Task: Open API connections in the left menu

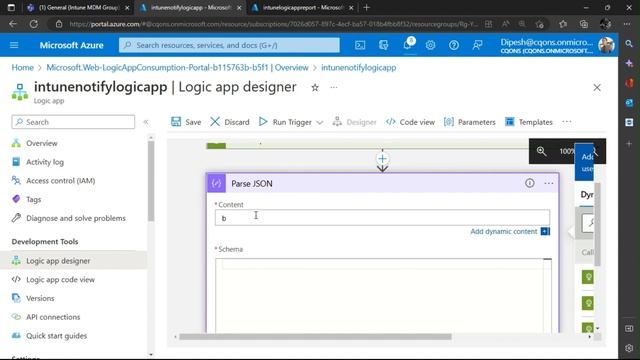Action: click(x=53, y=317)
